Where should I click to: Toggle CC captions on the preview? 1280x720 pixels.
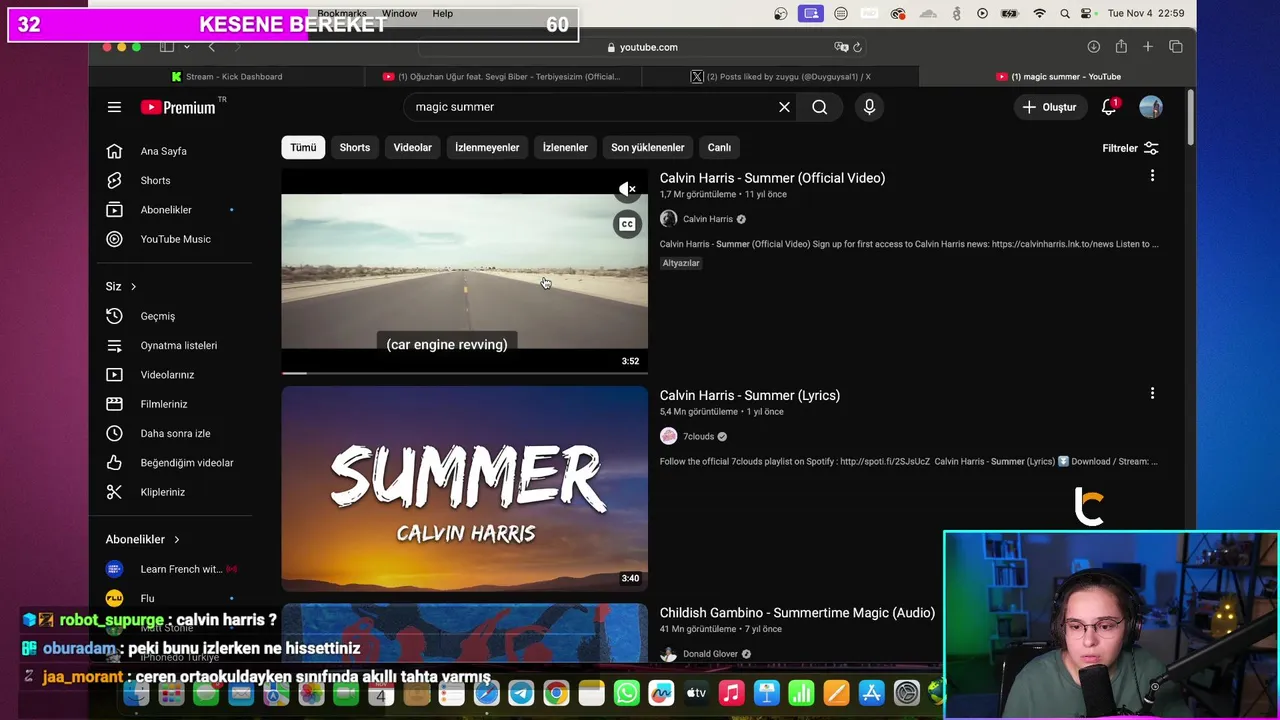[627, 224]
